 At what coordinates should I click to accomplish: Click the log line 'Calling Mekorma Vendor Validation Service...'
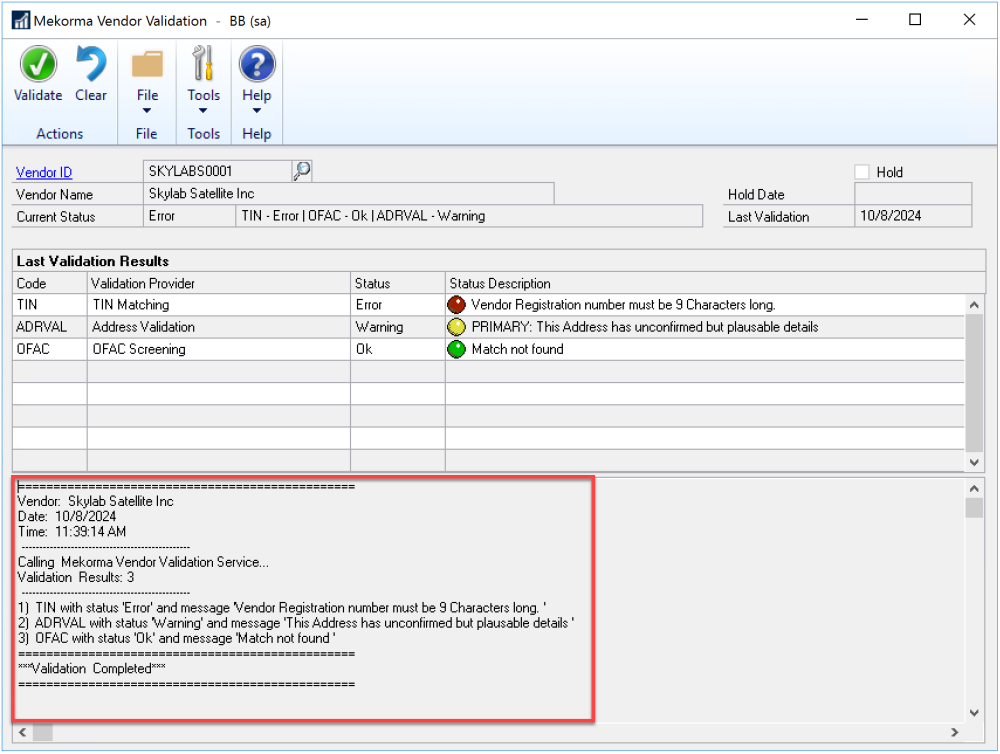pyautogui.click(x=143, y=562)
